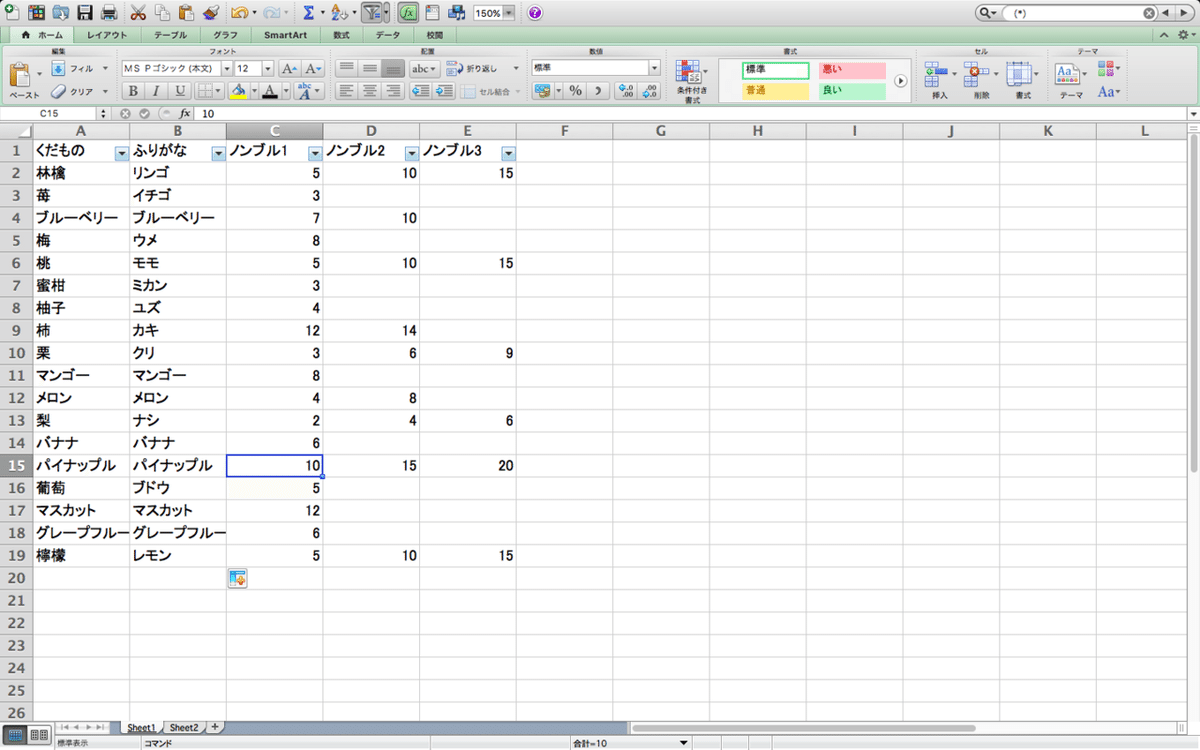Click the Undo arrow icon

point(239,13)
